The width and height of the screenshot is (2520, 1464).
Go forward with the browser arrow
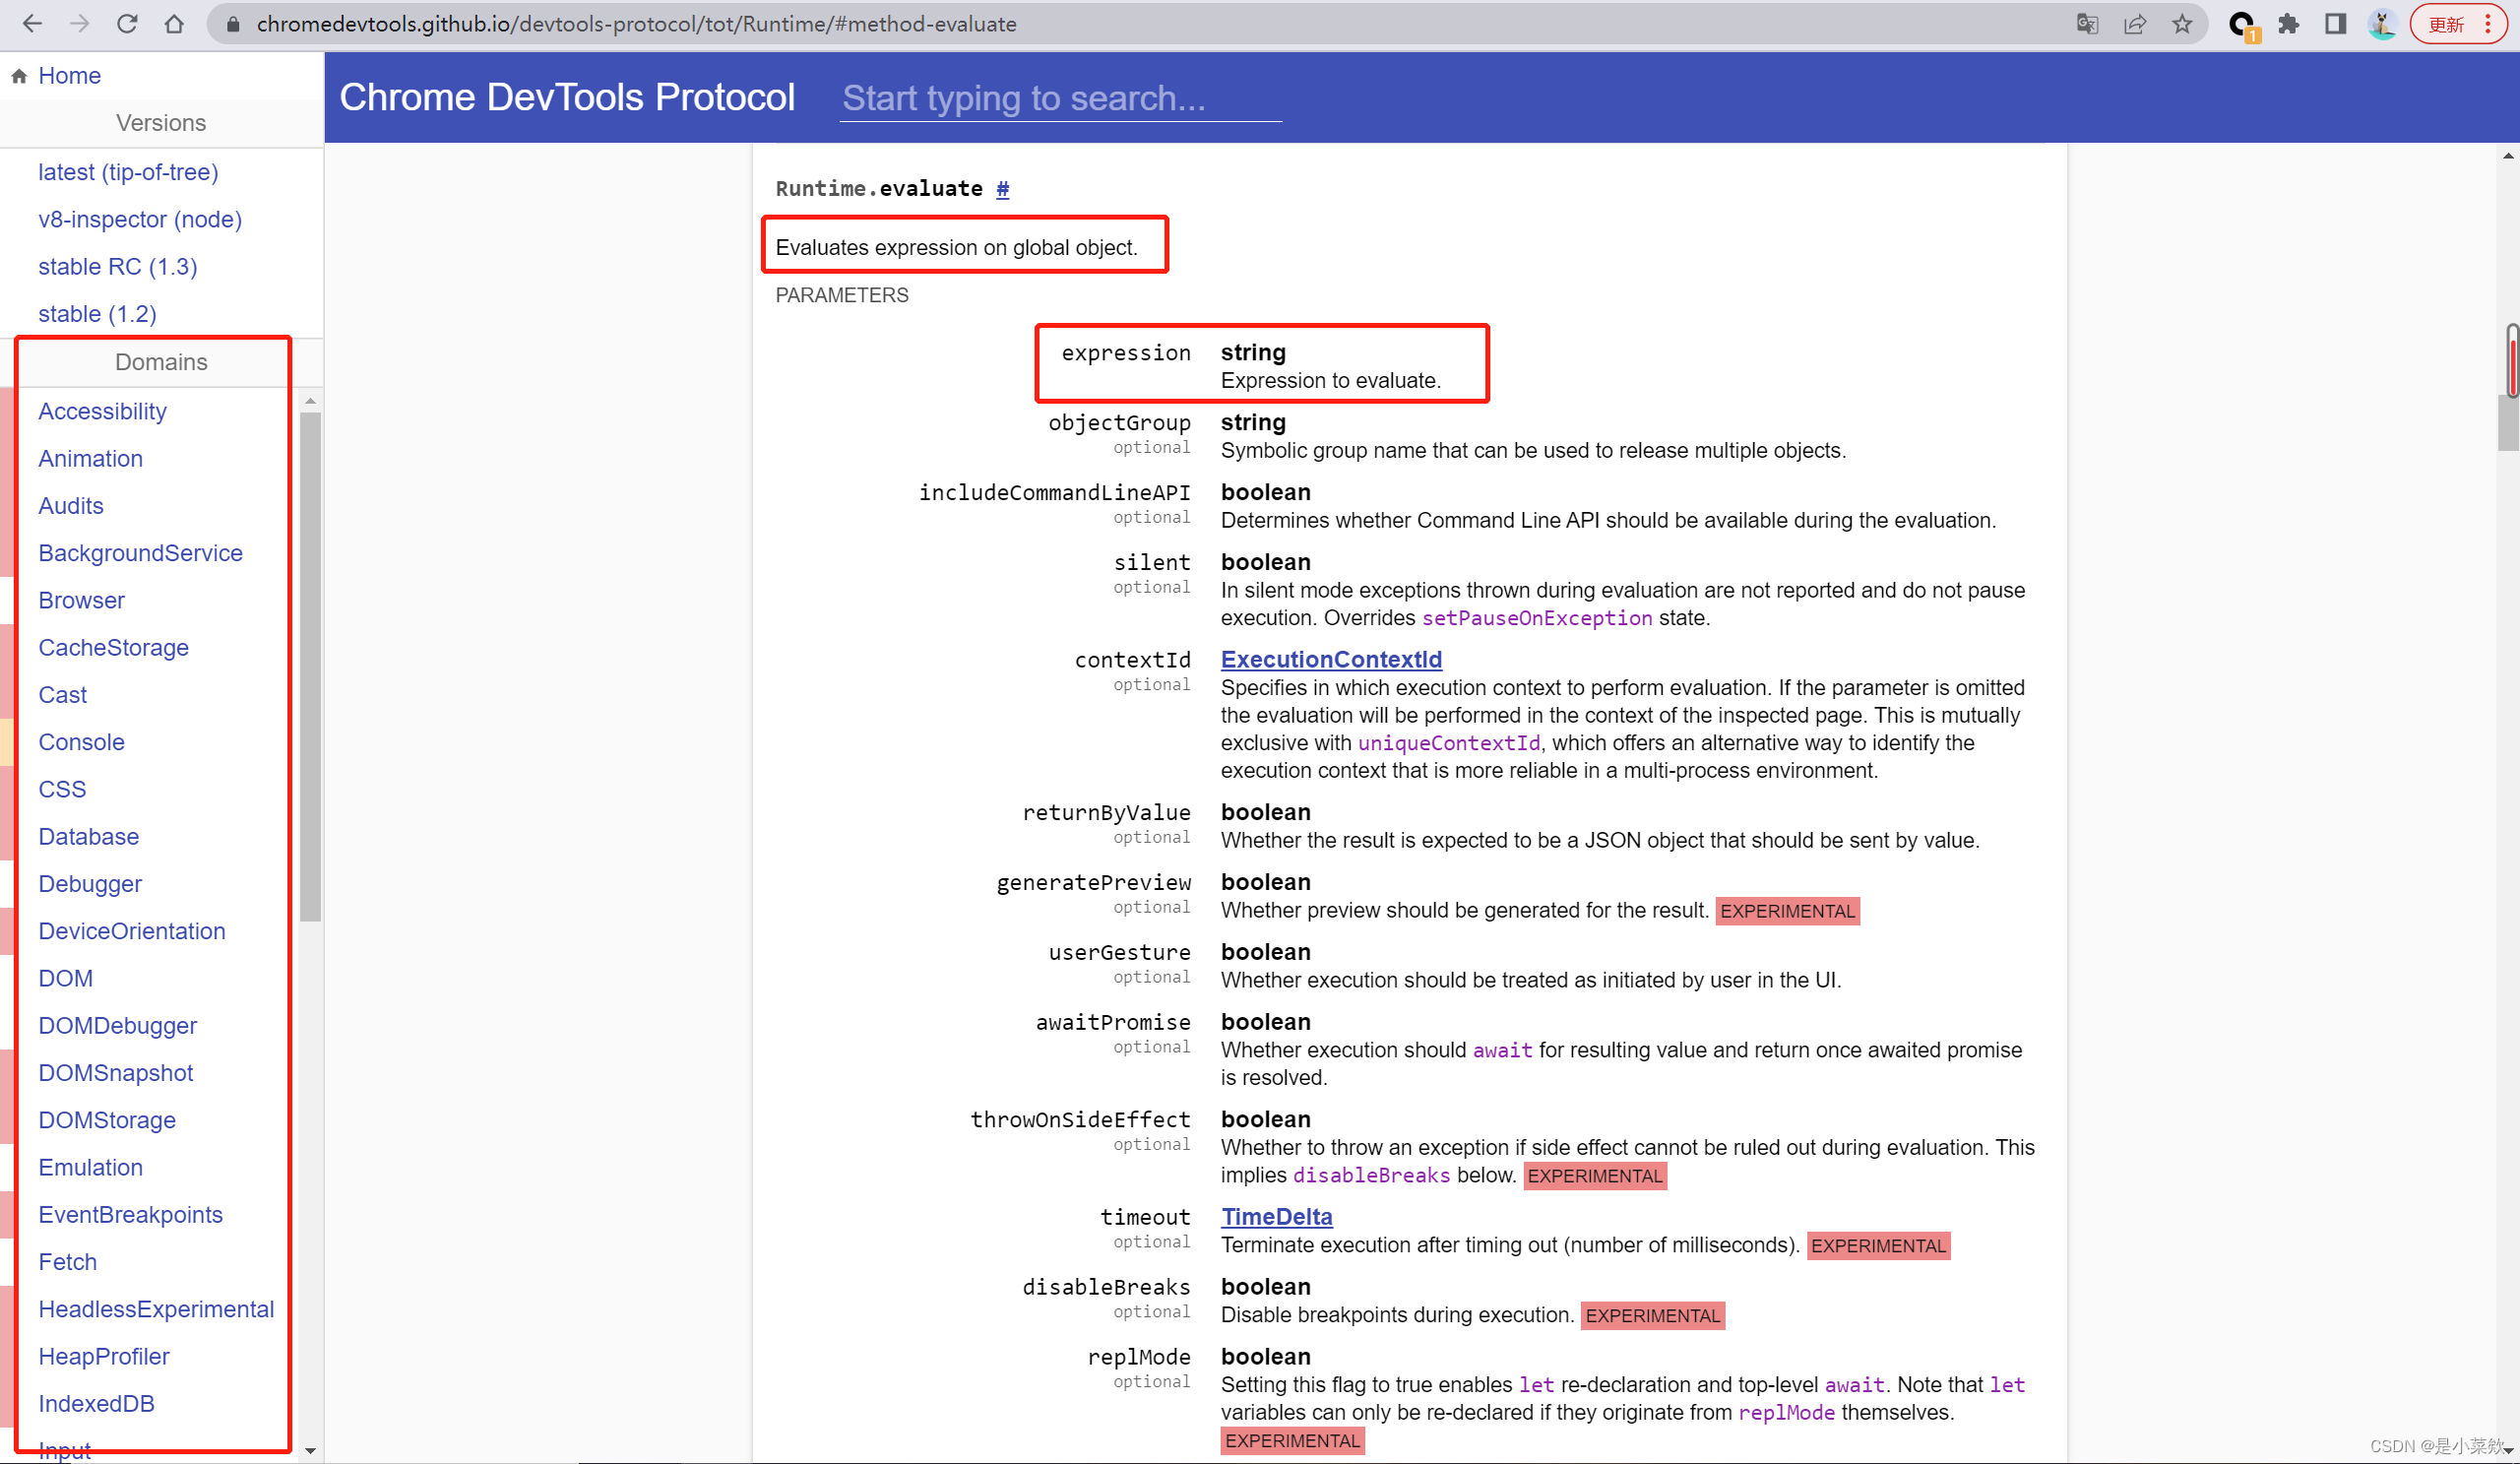coord(80,24)
